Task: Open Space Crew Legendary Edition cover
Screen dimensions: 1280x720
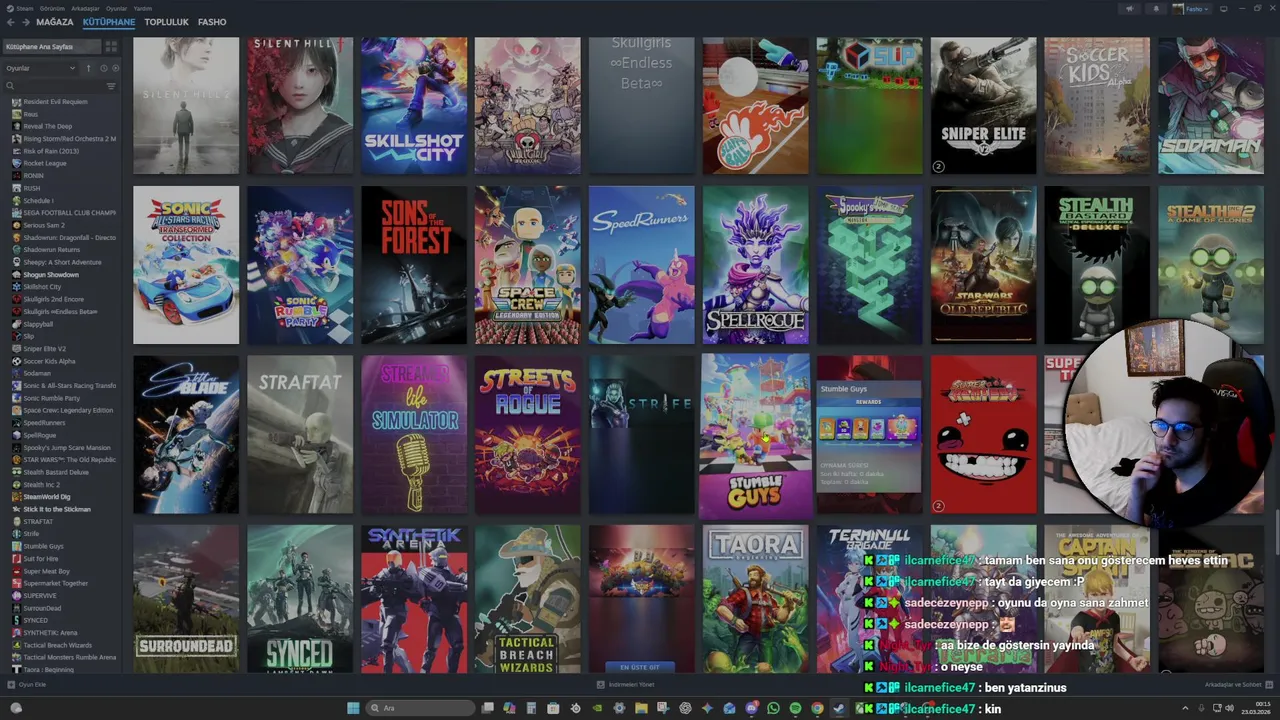Action: click(x=527, y=265)
